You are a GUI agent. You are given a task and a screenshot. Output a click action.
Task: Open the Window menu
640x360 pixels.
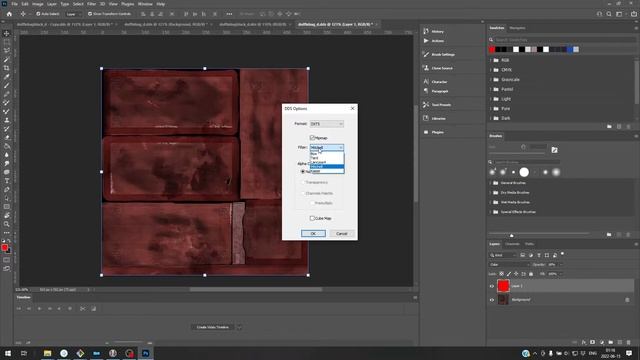(145, 4)
